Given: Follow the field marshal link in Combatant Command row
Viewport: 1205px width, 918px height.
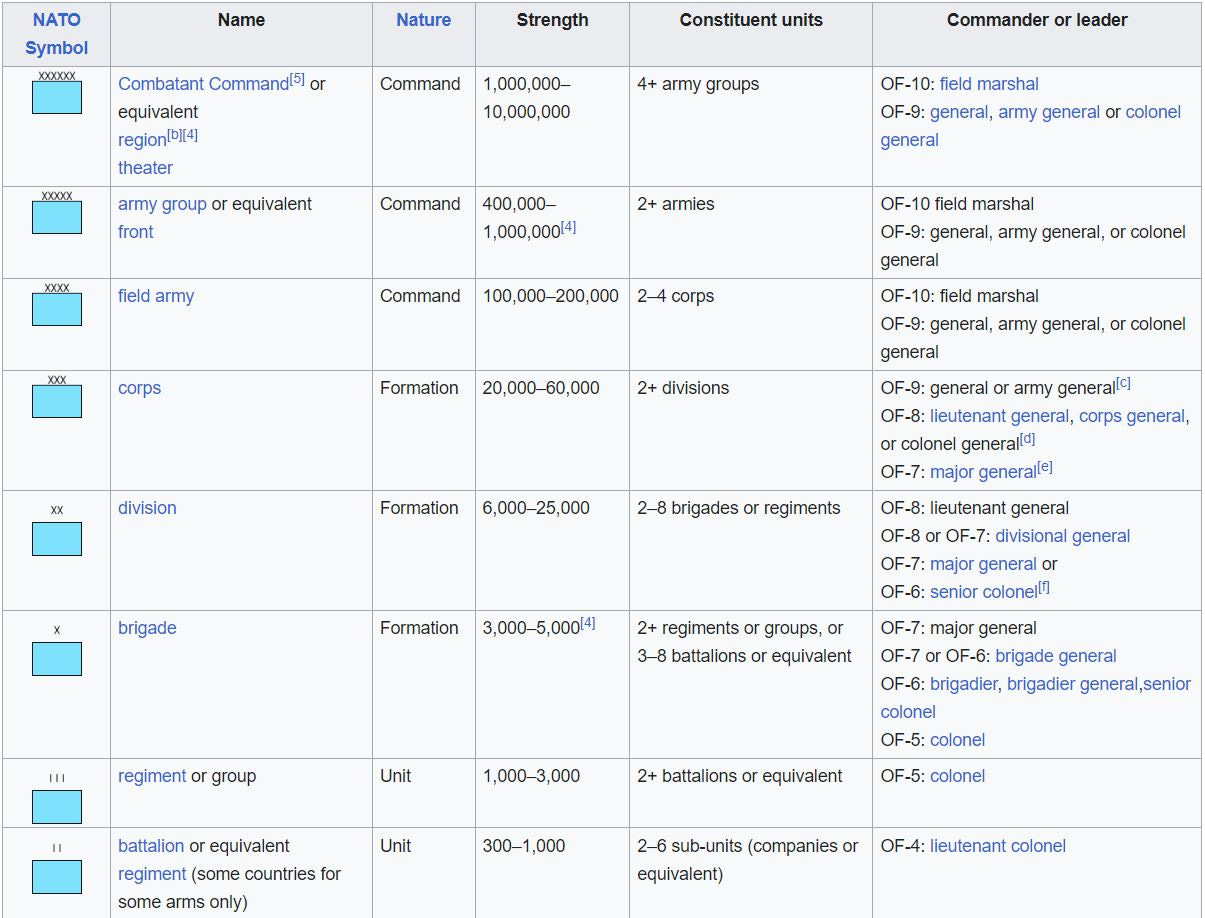Looking at the screenshot, I should point(989,84).
